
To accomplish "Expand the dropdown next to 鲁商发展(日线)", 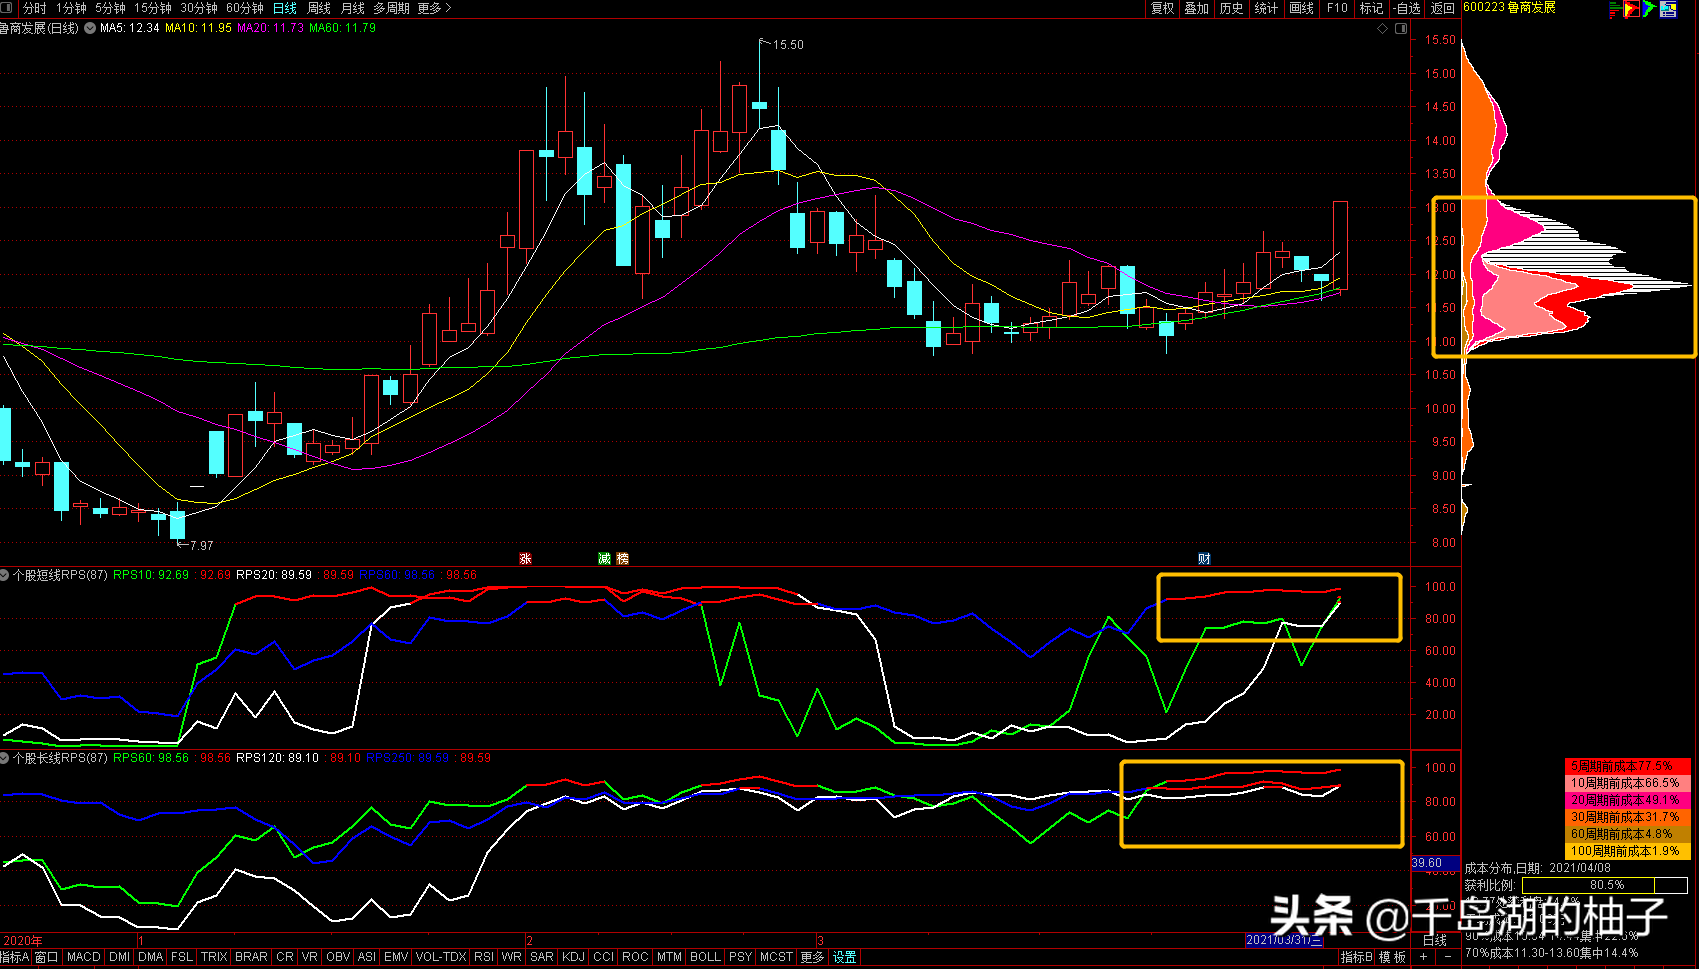I will click(x=90, y=28).
